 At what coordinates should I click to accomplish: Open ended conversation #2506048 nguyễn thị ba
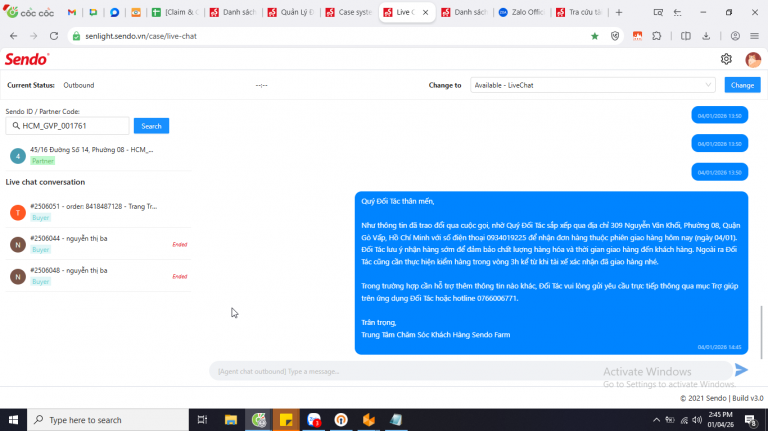tap(98, 276)
